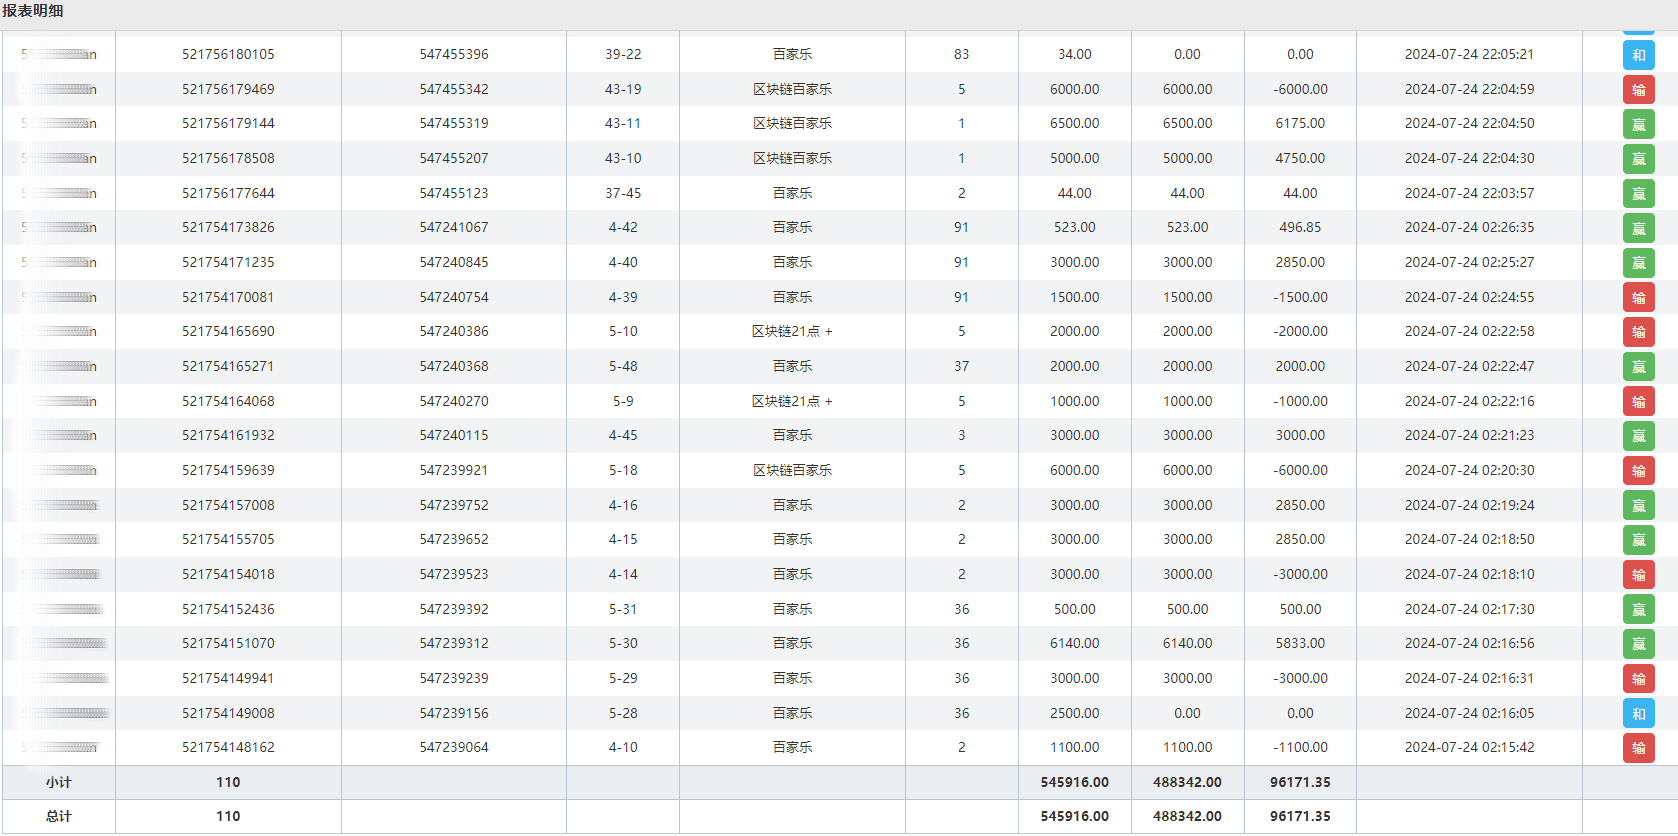Click the 输 badge for order 521754170081
This screenshot has width=1678, height=836.
1638,298
